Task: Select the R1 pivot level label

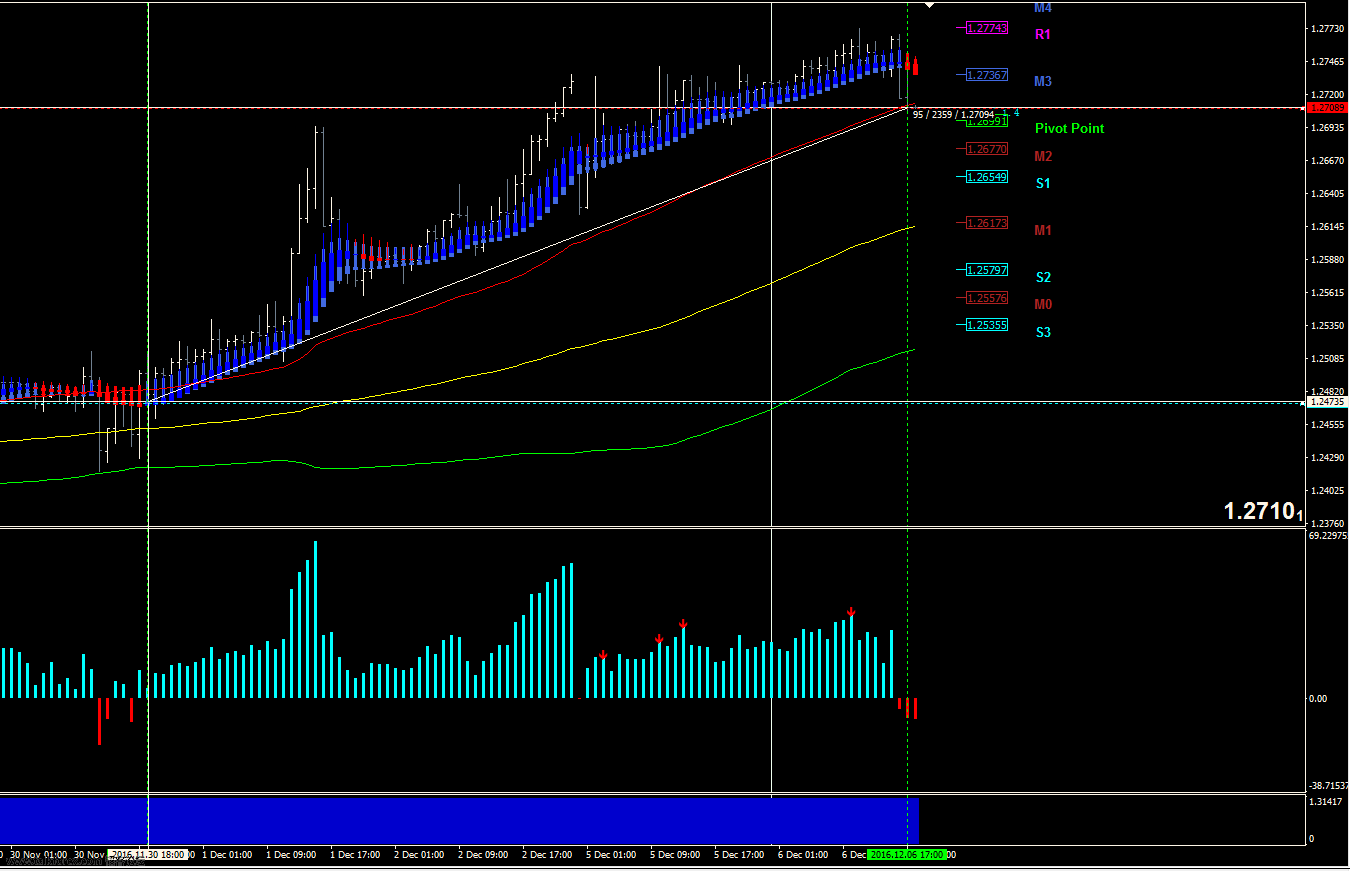Action: point(1043,34)
